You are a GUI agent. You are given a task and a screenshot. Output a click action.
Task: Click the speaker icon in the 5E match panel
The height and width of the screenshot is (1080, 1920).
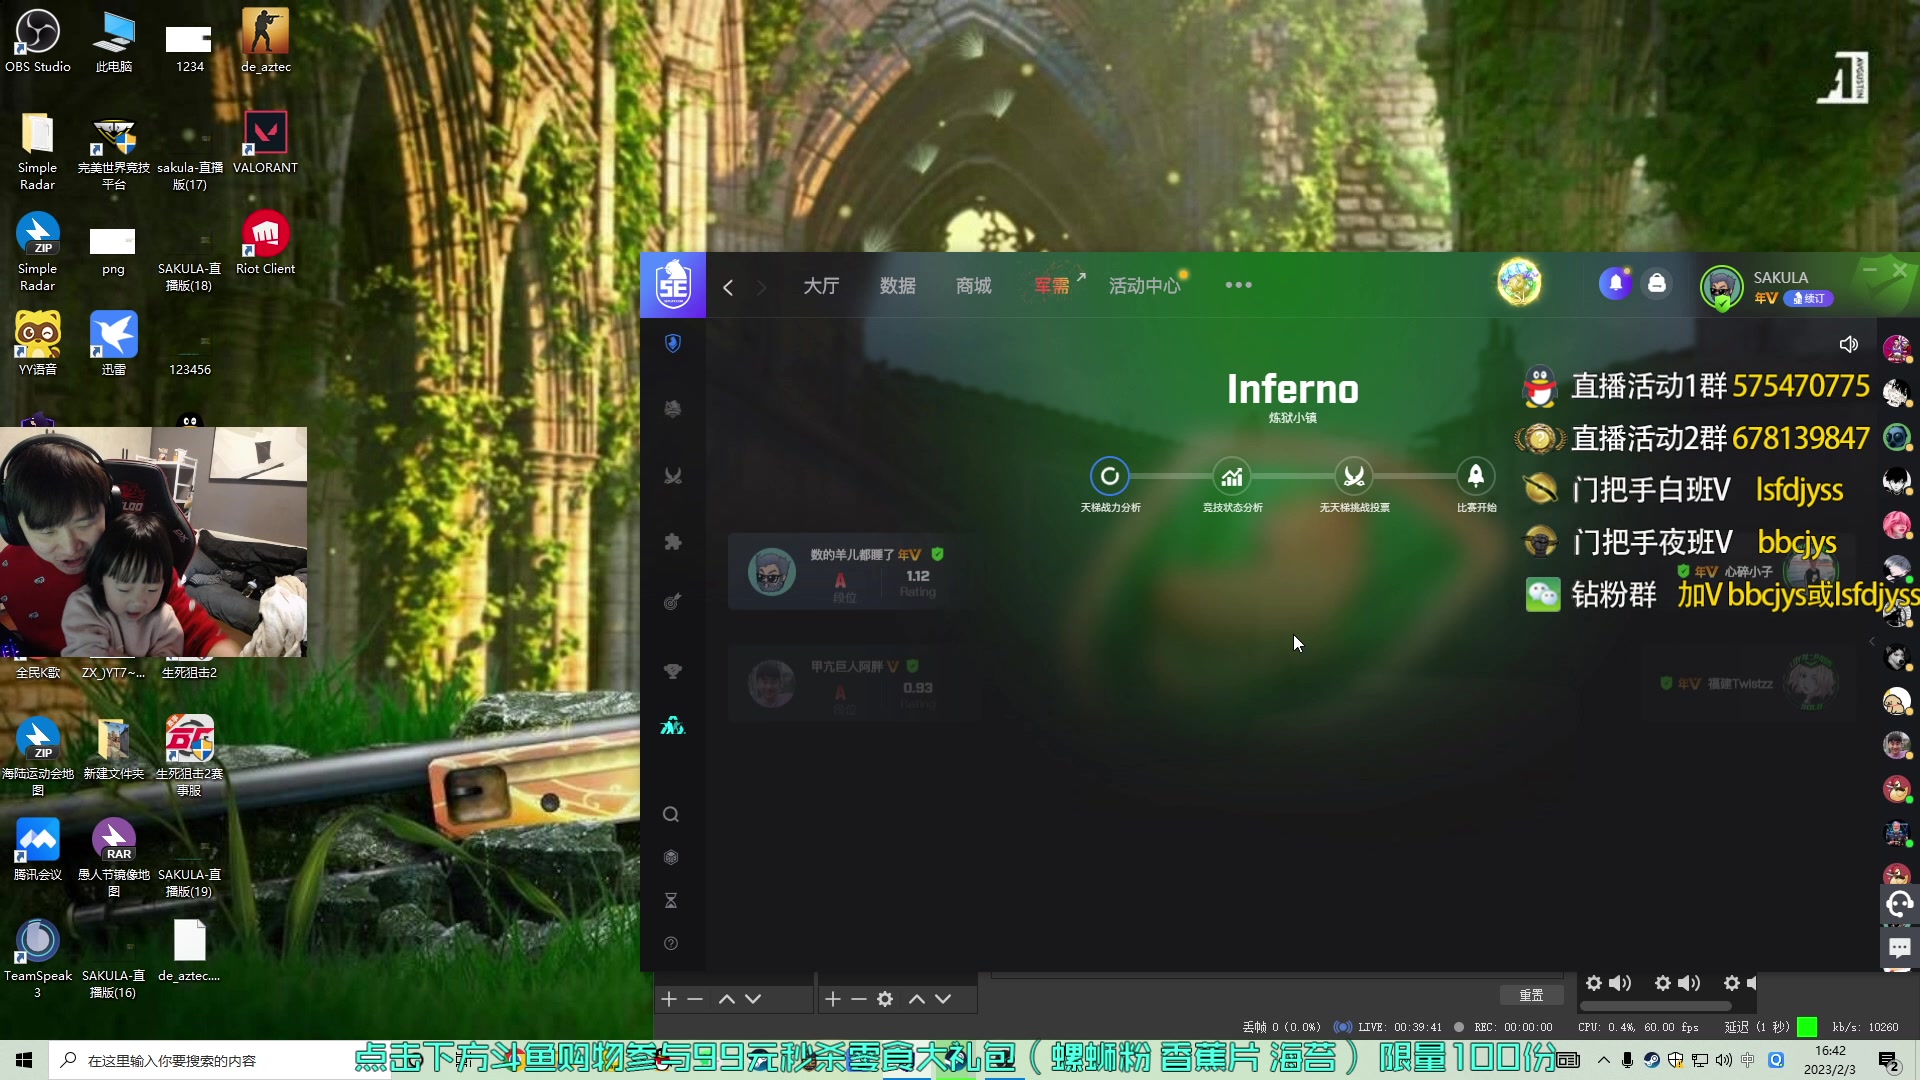tap(1848, 344)
